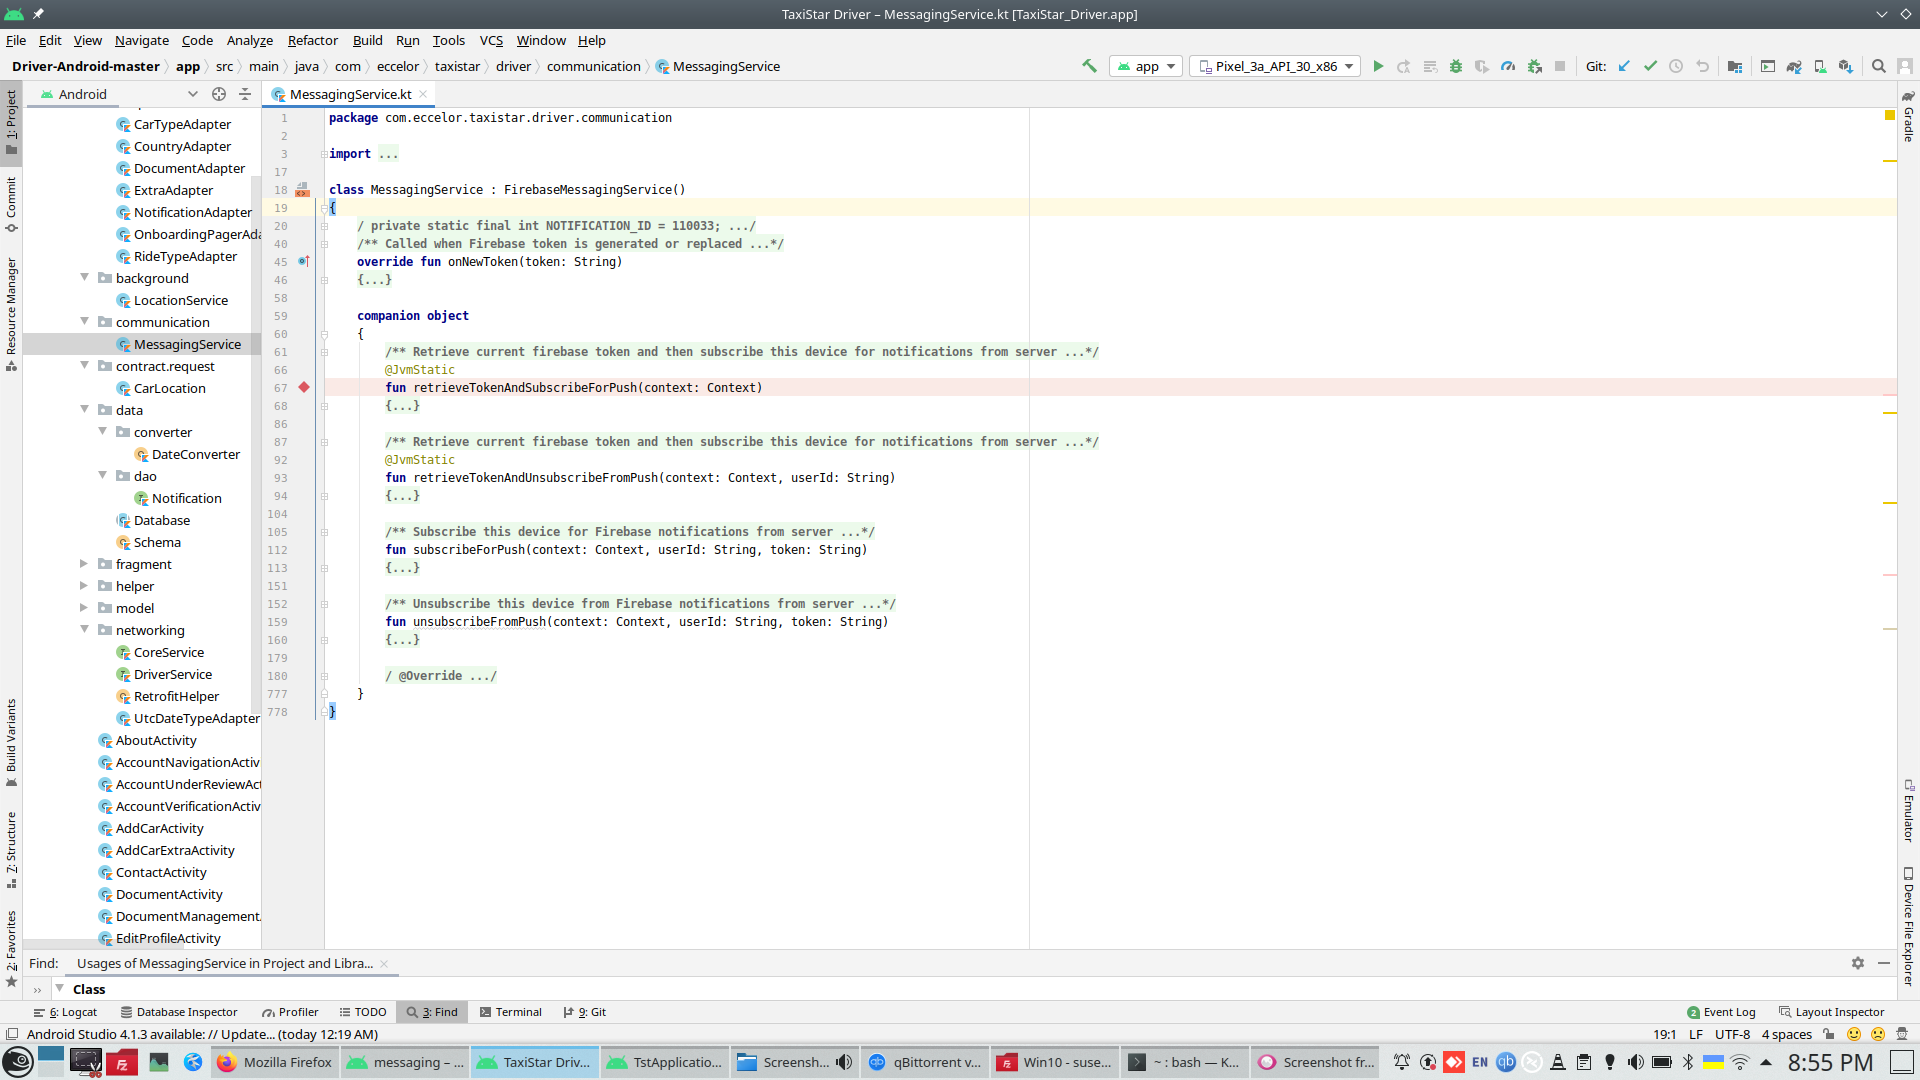Open TstApplication window from the taskbar
1920x1080 pixels.
coord(664,1062)
